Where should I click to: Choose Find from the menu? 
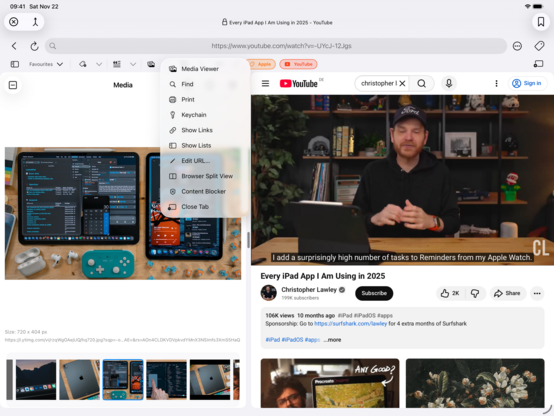coord(205,84)
